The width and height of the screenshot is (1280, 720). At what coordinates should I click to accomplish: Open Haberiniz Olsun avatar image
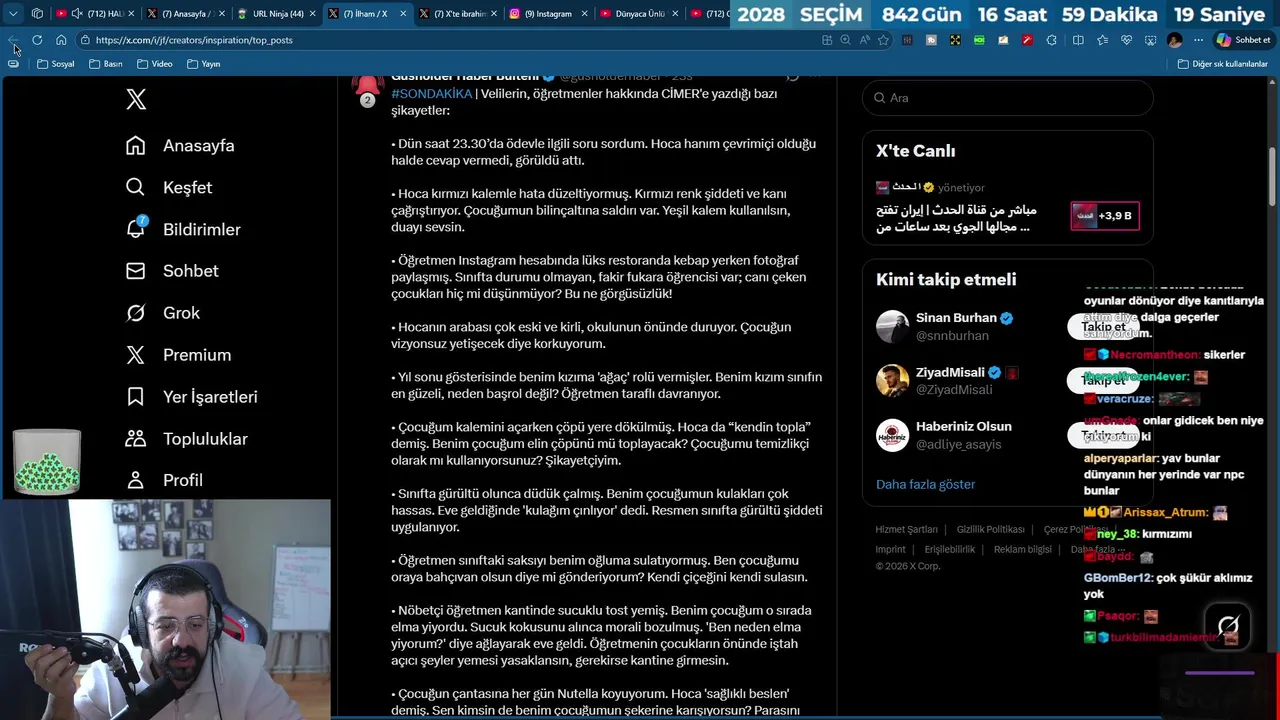[x=892, y=435]
